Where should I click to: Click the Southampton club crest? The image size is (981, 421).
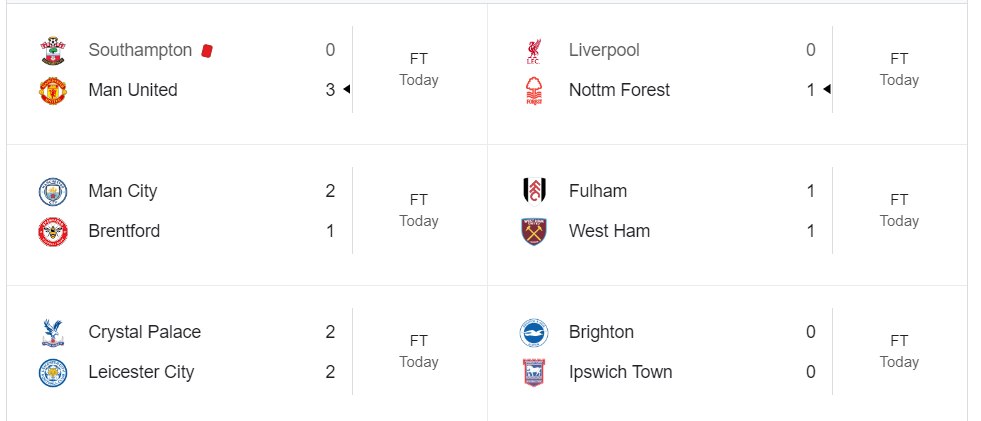pyautogui.click(x=52, y=50)
